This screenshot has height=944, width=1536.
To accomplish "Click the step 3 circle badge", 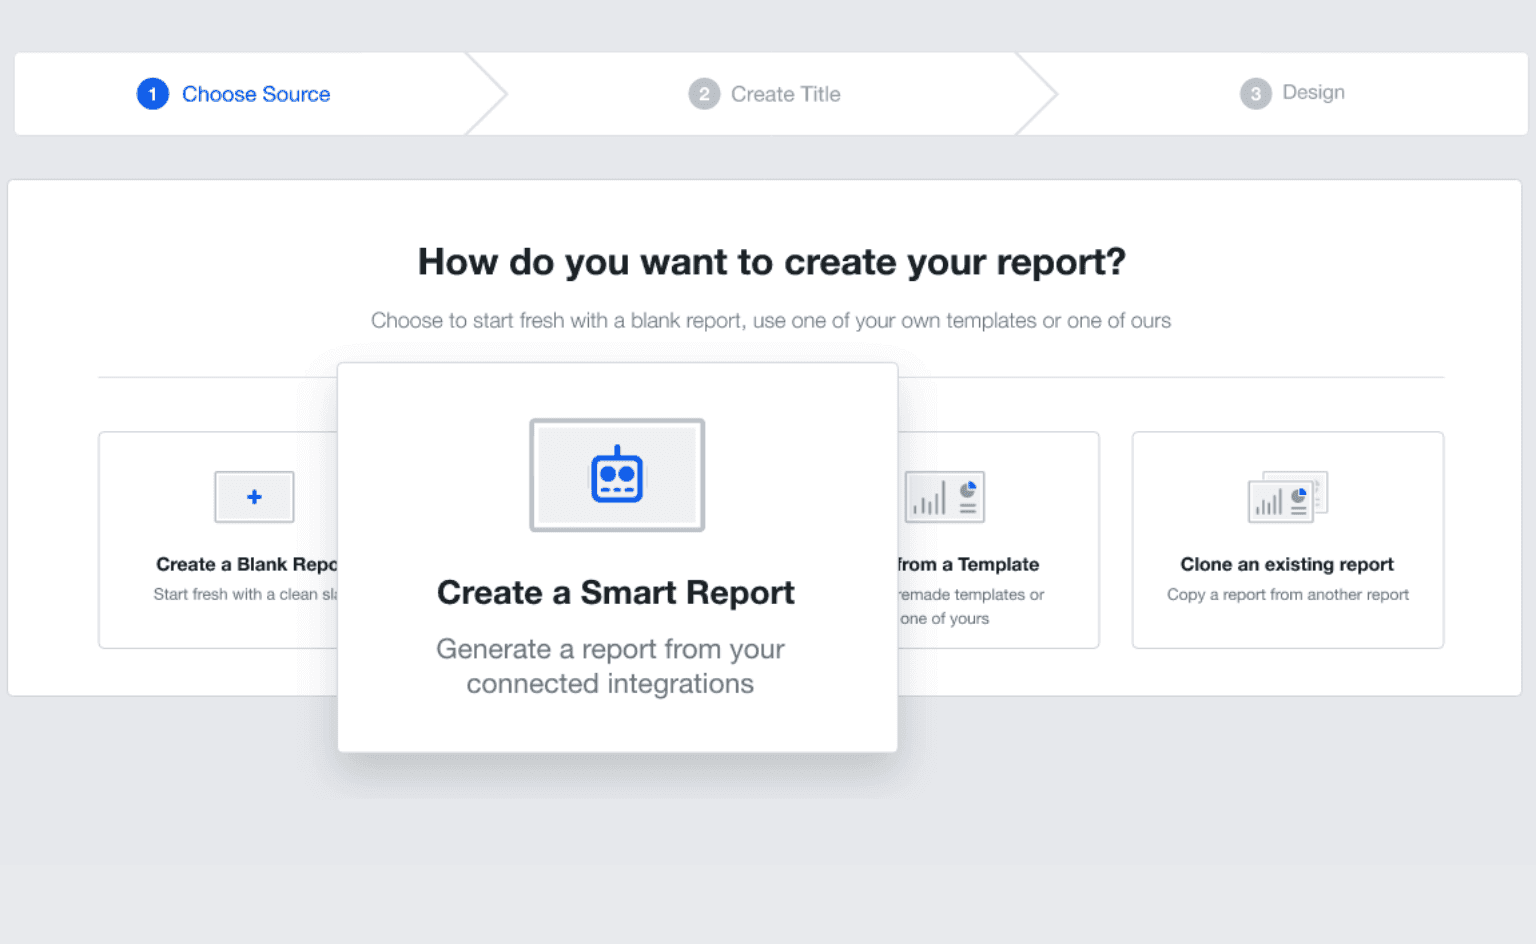I will coord(1255,93).
